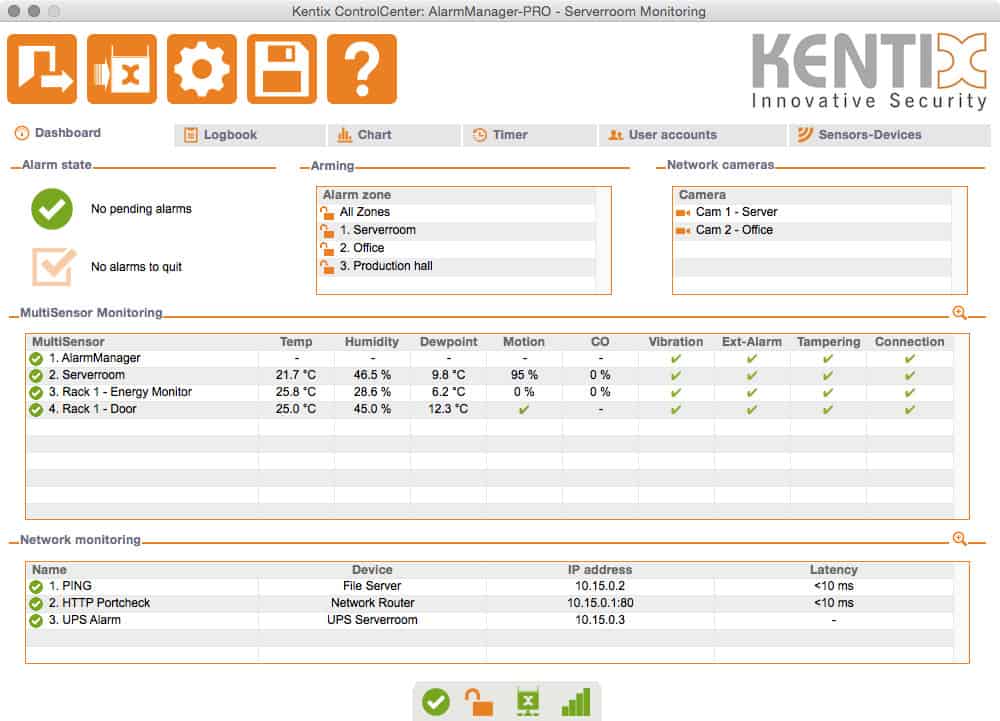
Task: Click the Connection column header
Action: pos(909,342)
